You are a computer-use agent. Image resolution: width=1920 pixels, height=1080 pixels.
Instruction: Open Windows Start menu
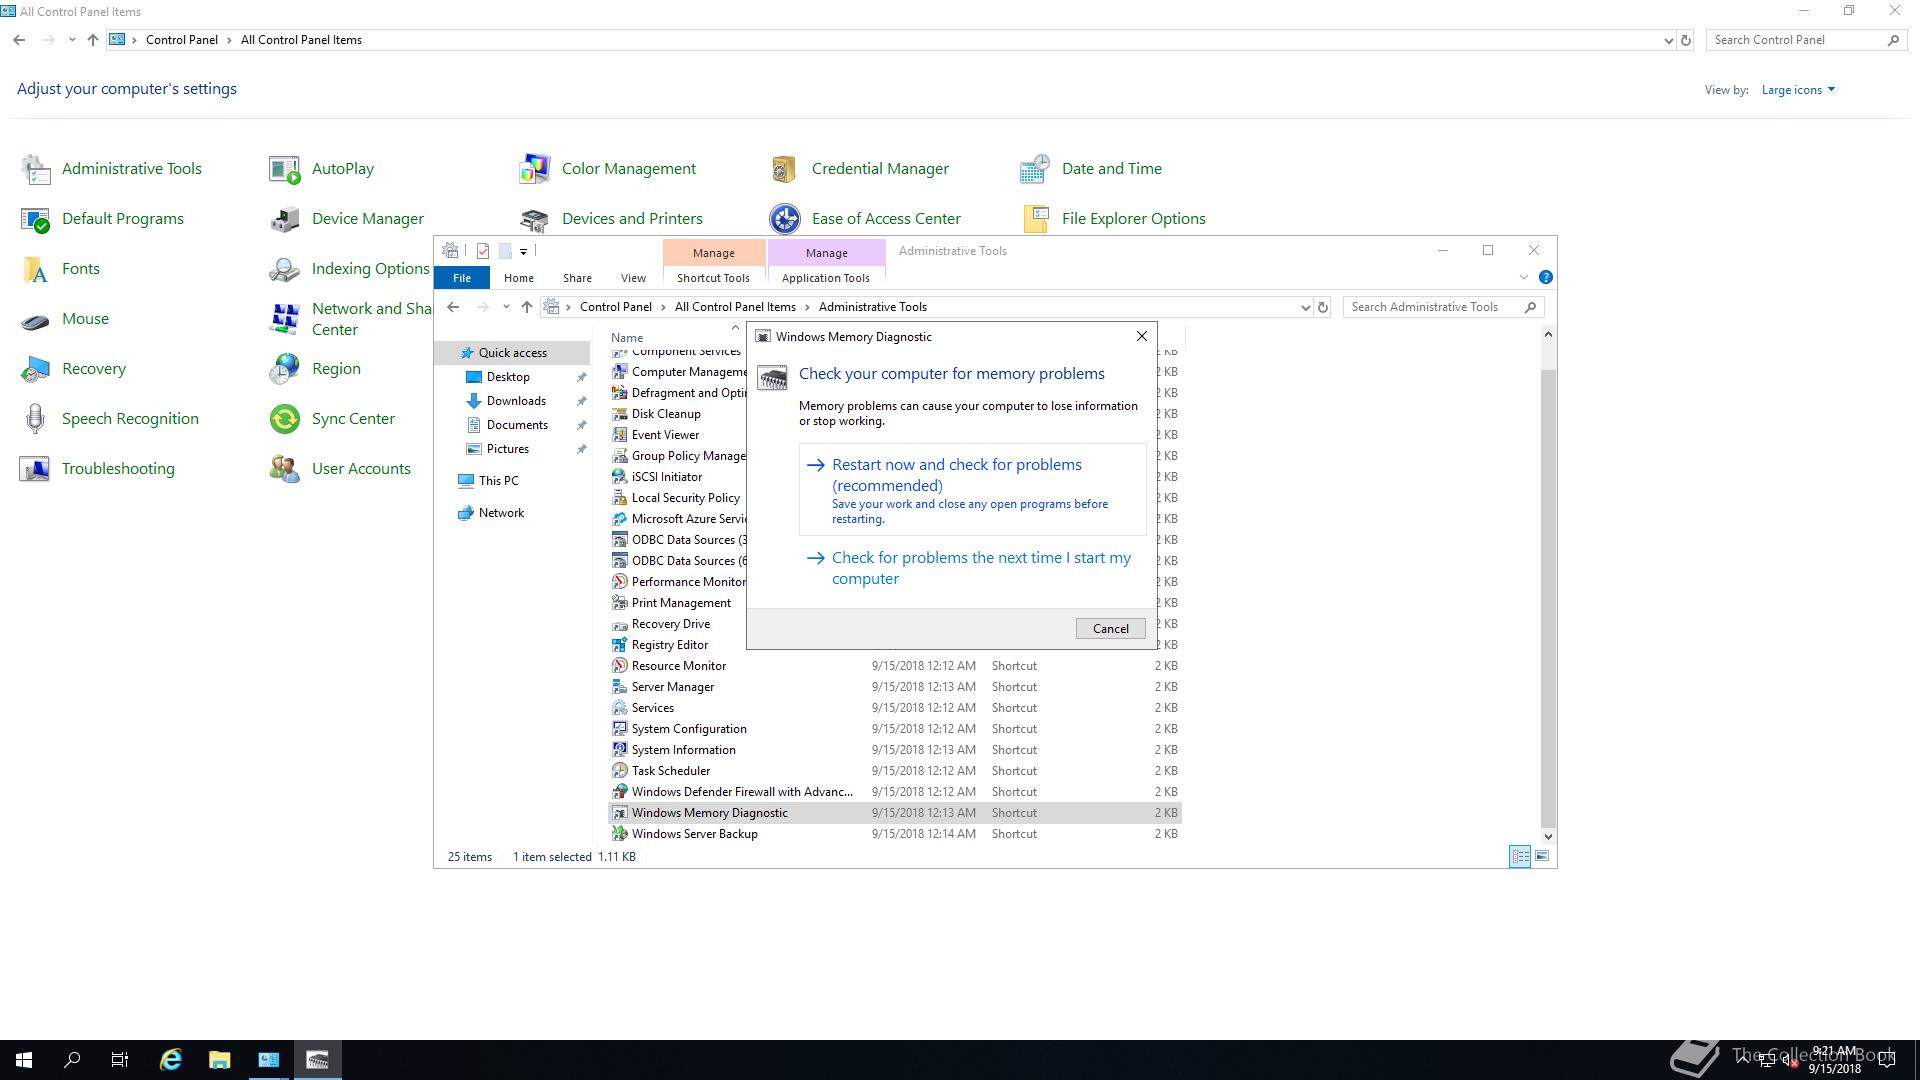(x=24, y=1060)
